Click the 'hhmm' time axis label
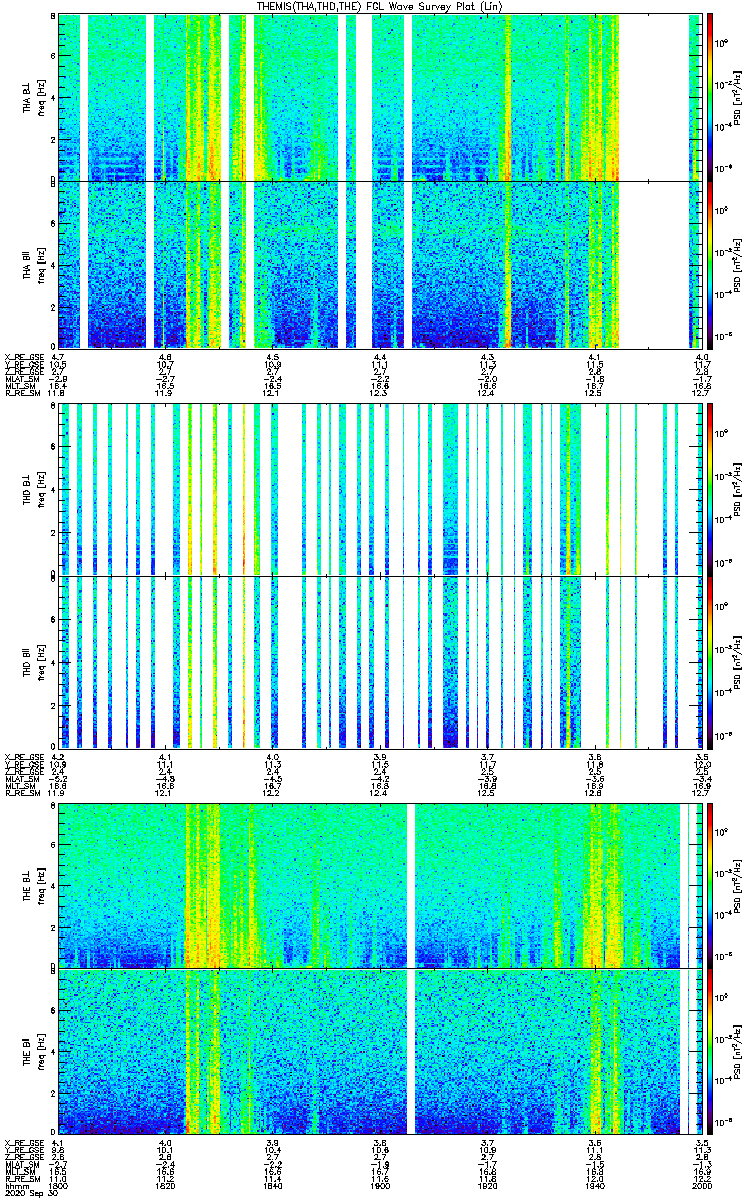The height and width of the screenshot is (1200, 750). (x=15, y=1186)
